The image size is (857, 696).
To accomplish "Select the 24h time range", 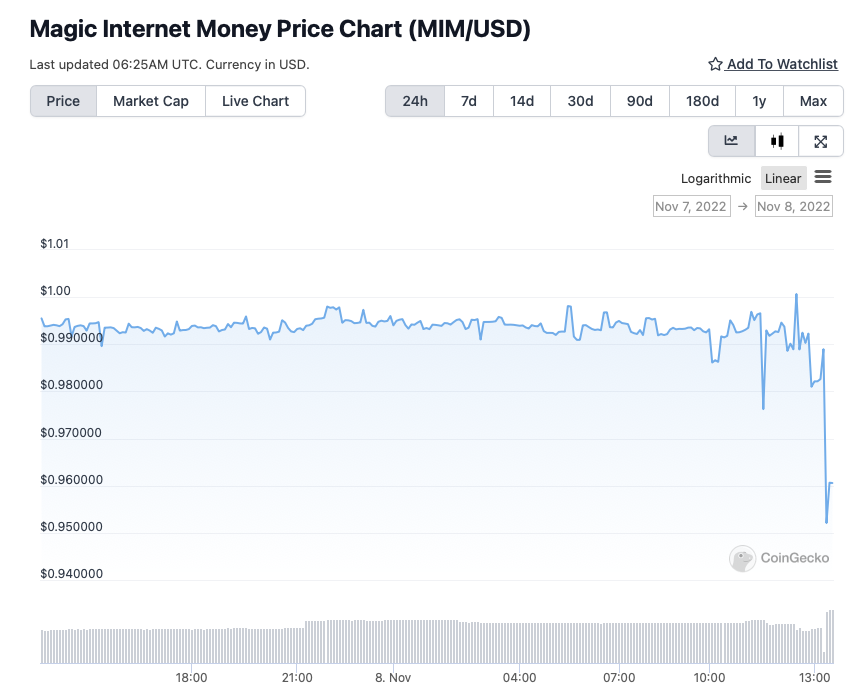I will point(415,101).
